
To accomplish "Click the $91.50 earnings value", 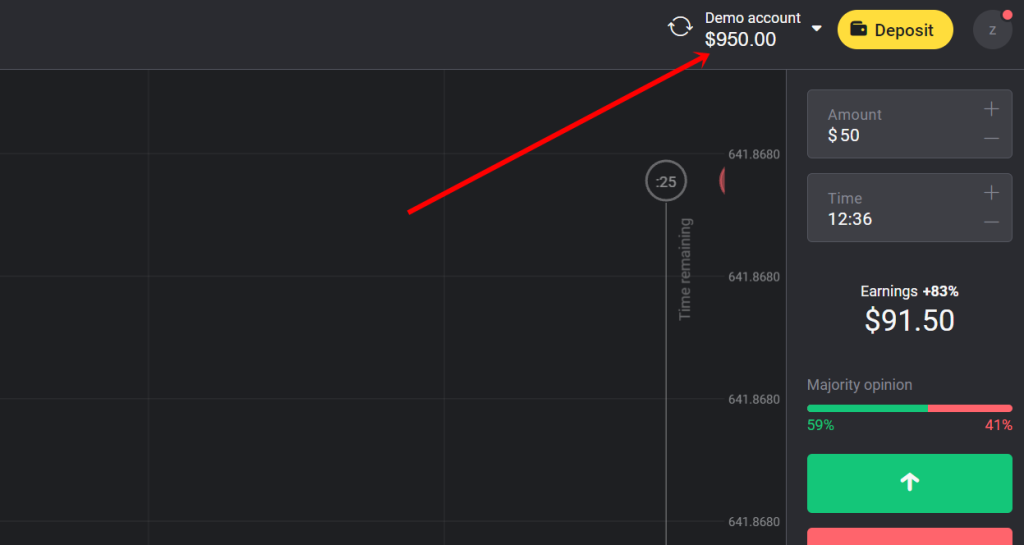I will [909, 320].
